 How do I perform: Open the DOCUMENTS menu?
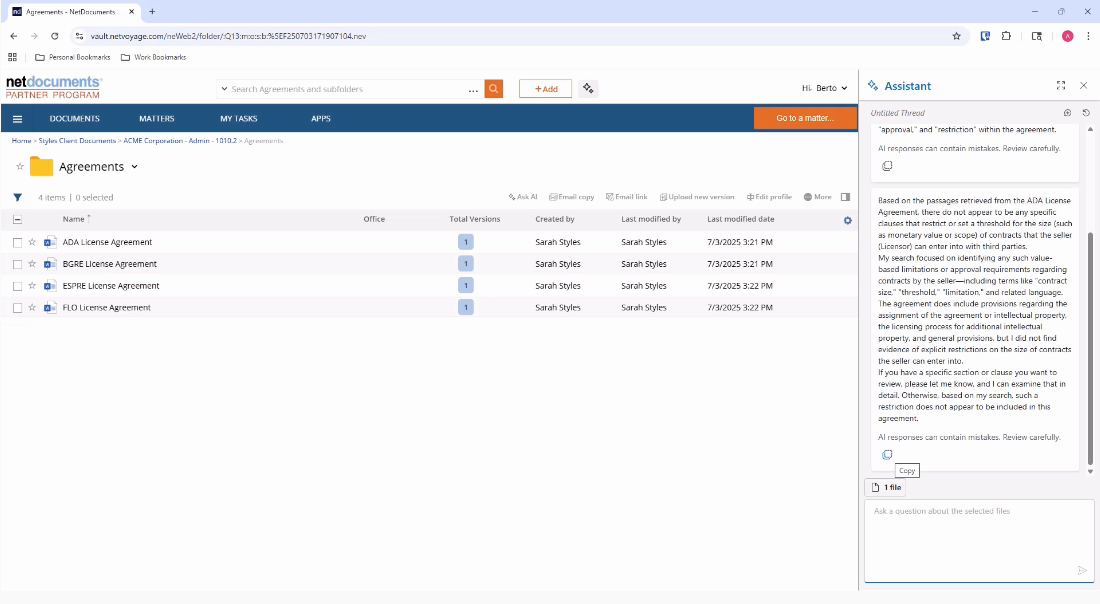click(74, 119)
